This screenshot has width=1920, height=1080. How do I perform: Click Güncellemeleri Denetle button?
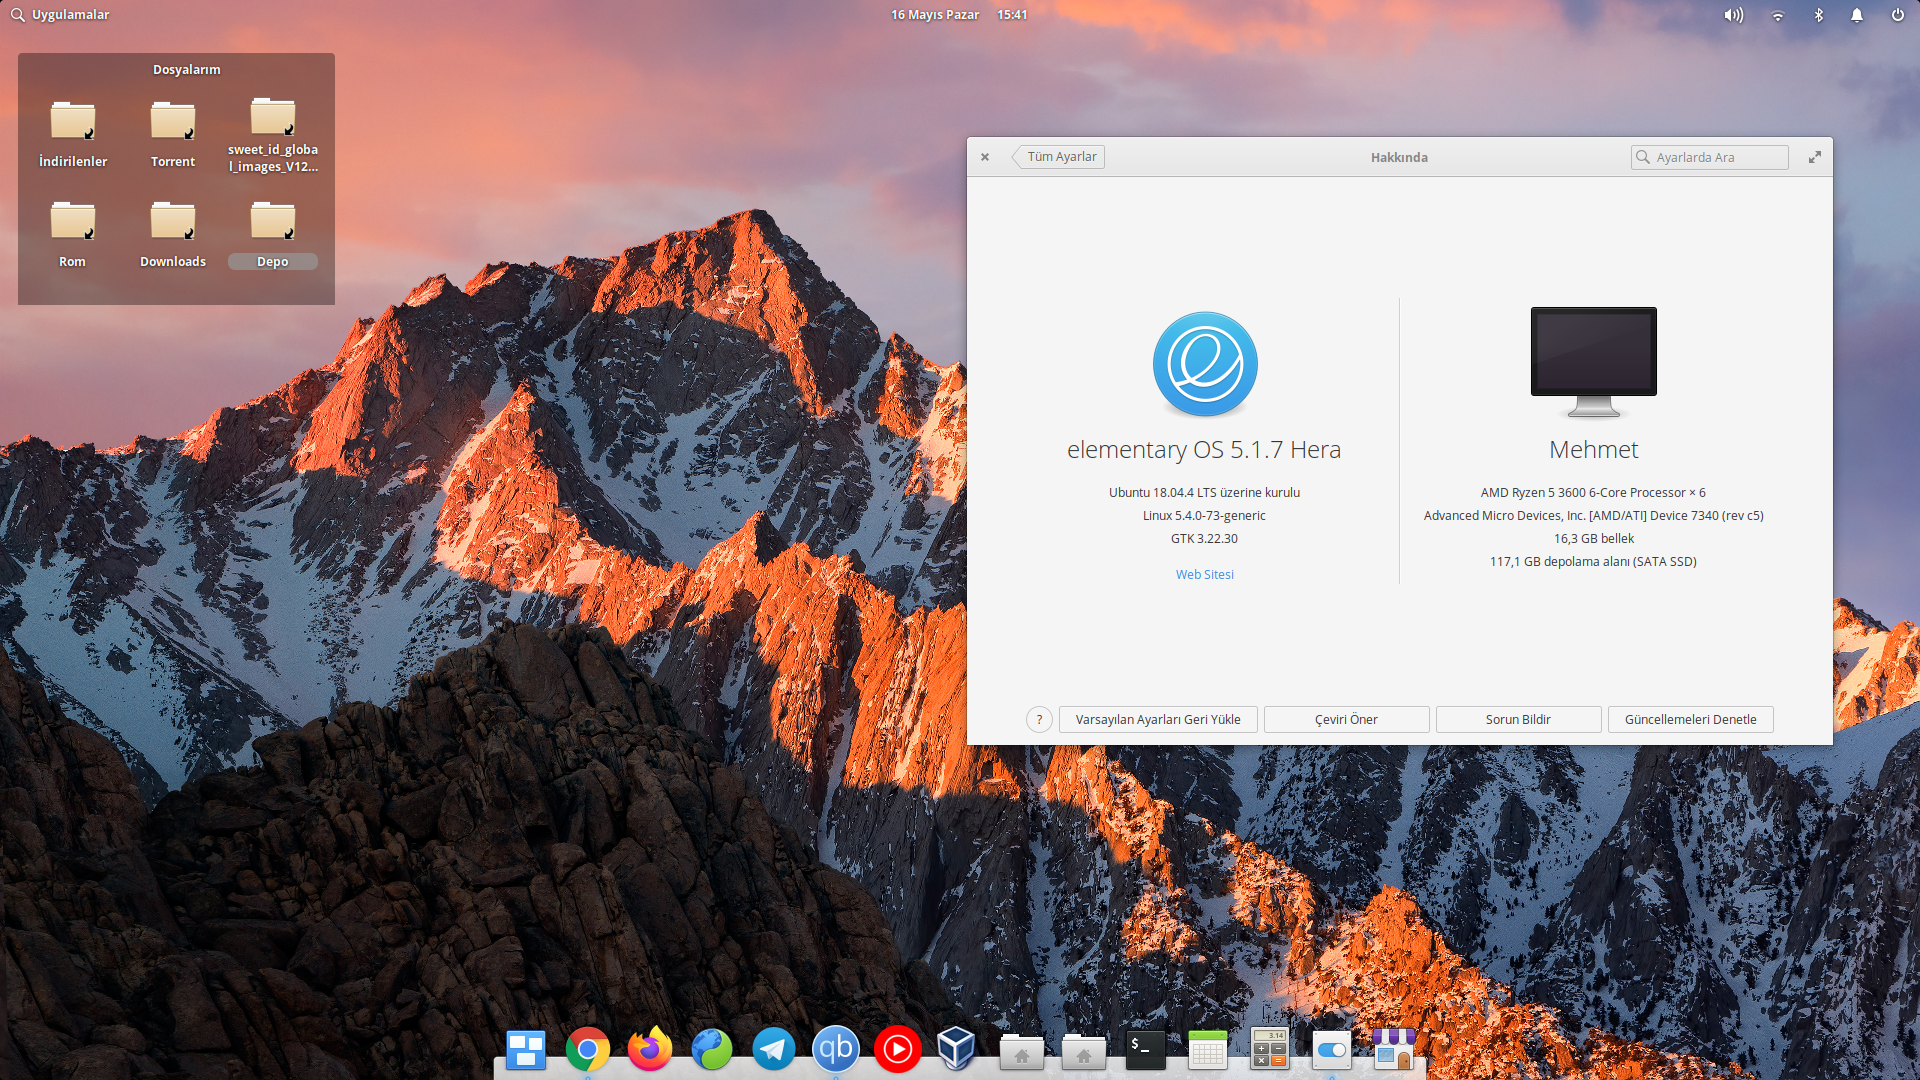coord(1690,719)
